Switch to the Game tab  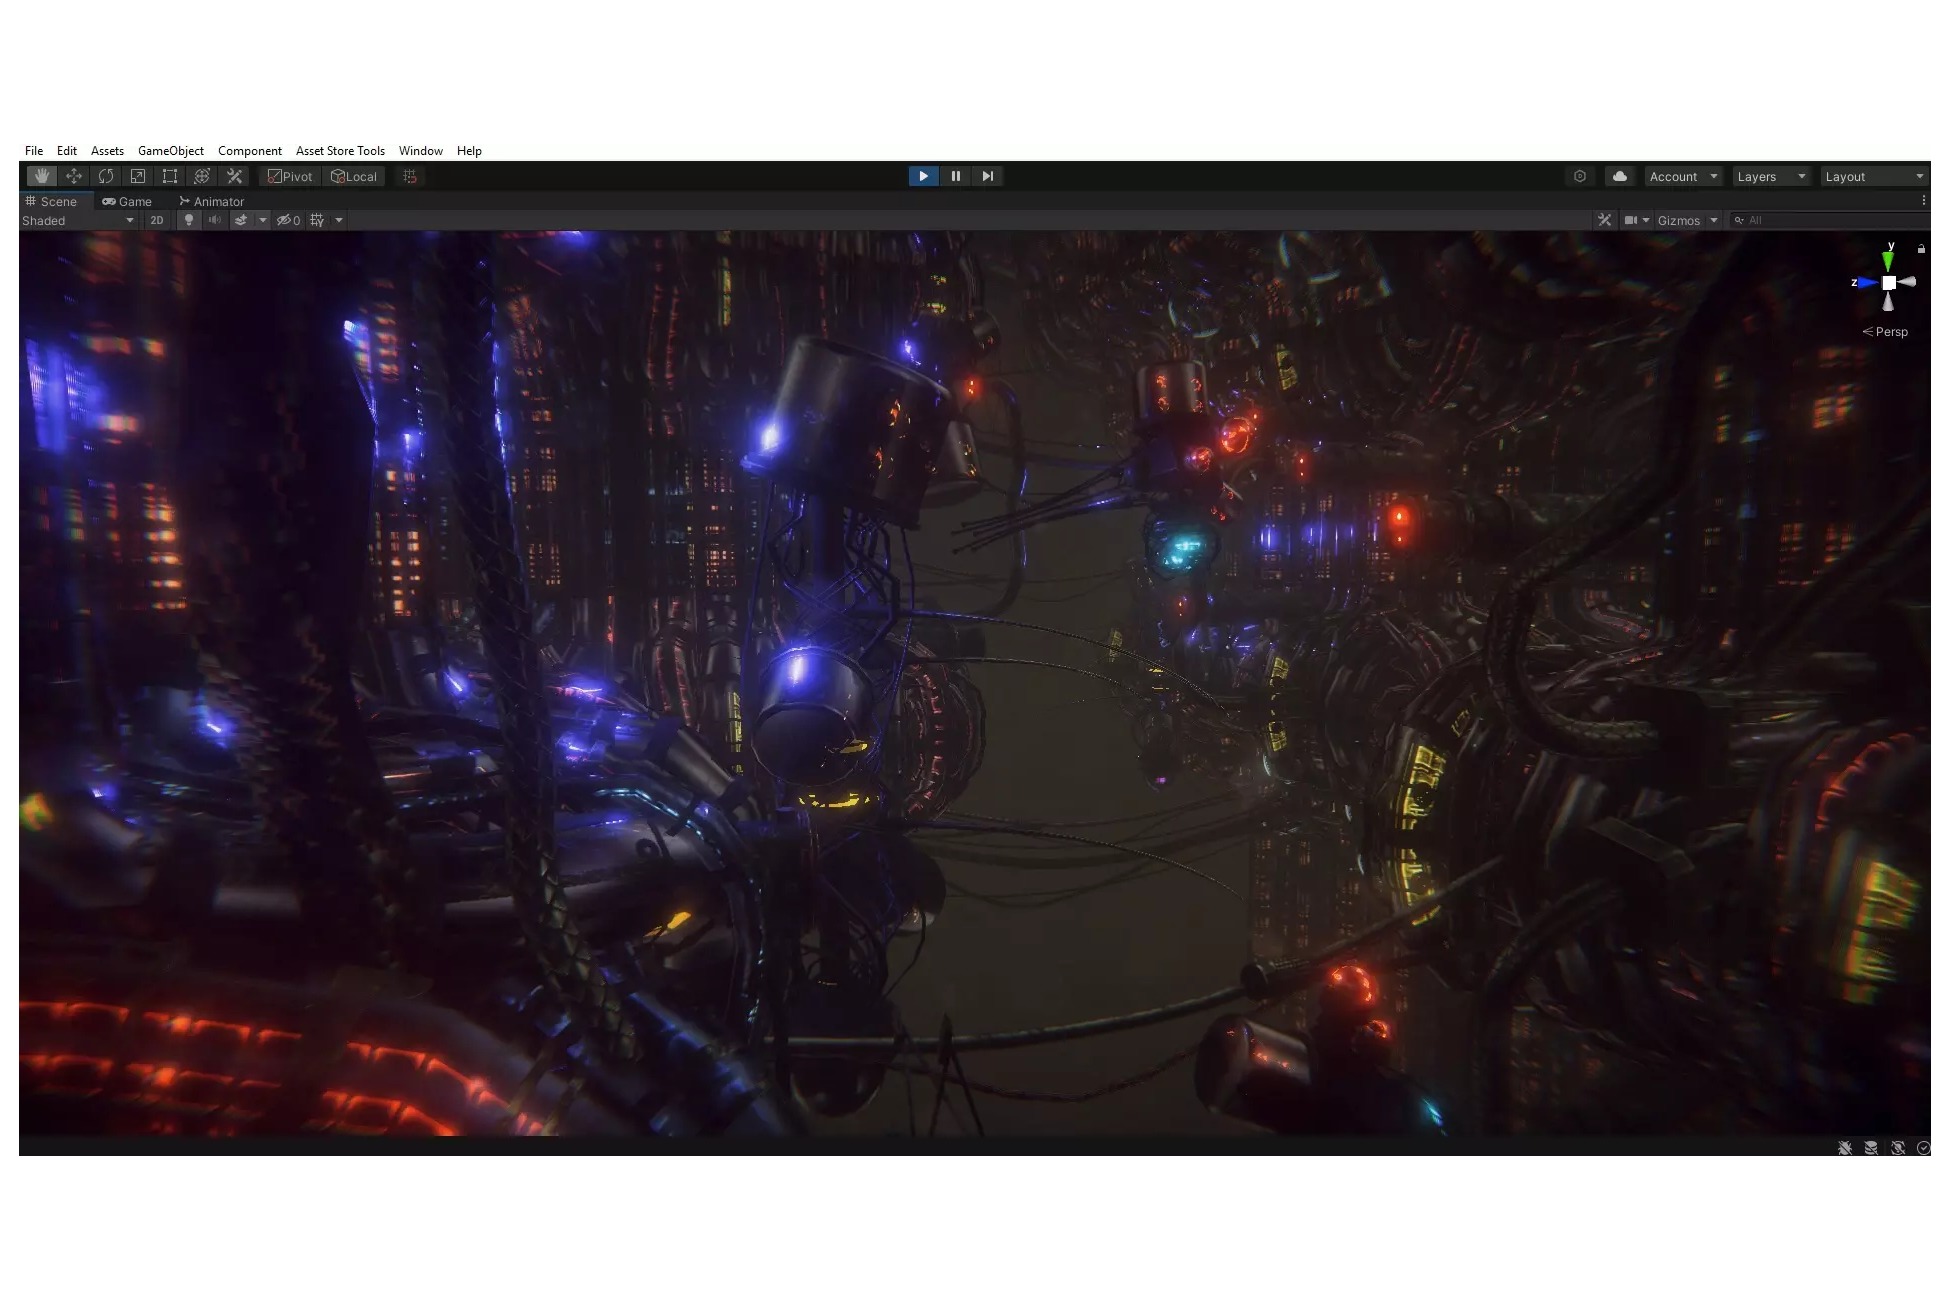pyautogui.click(x=127, y=201)
